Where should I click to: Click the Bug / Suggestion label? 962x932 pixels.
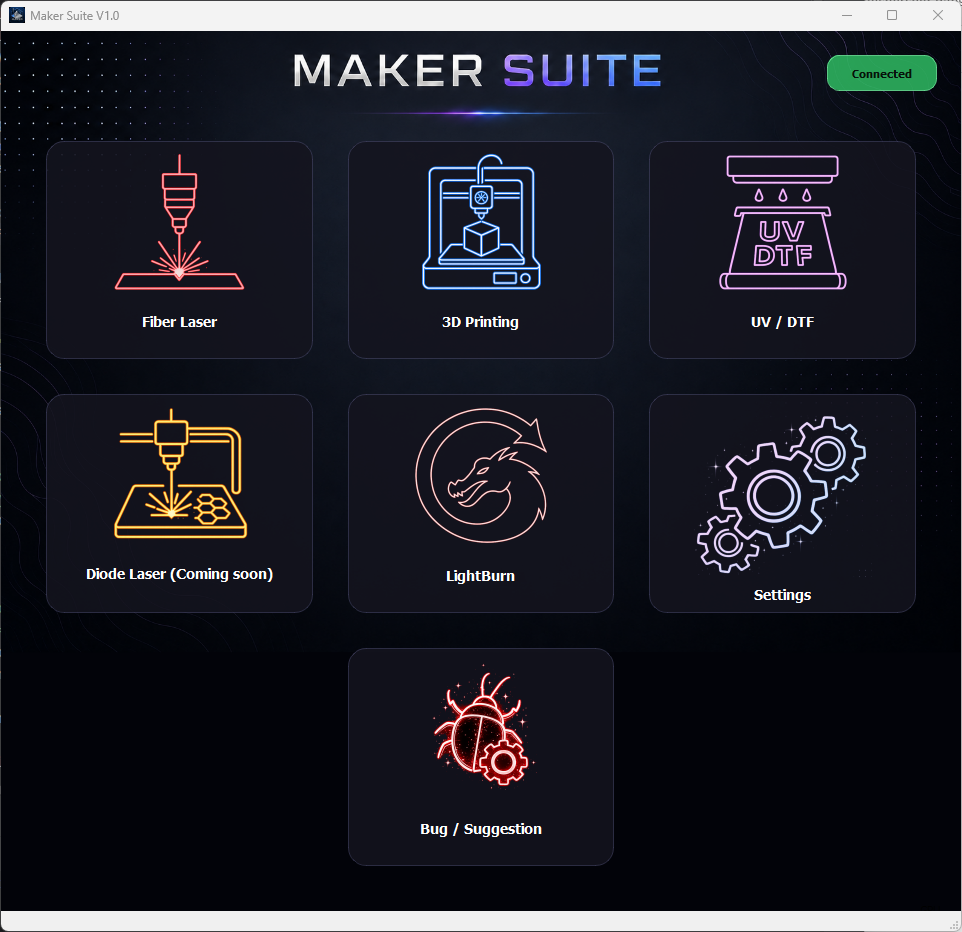coord(481,830)
